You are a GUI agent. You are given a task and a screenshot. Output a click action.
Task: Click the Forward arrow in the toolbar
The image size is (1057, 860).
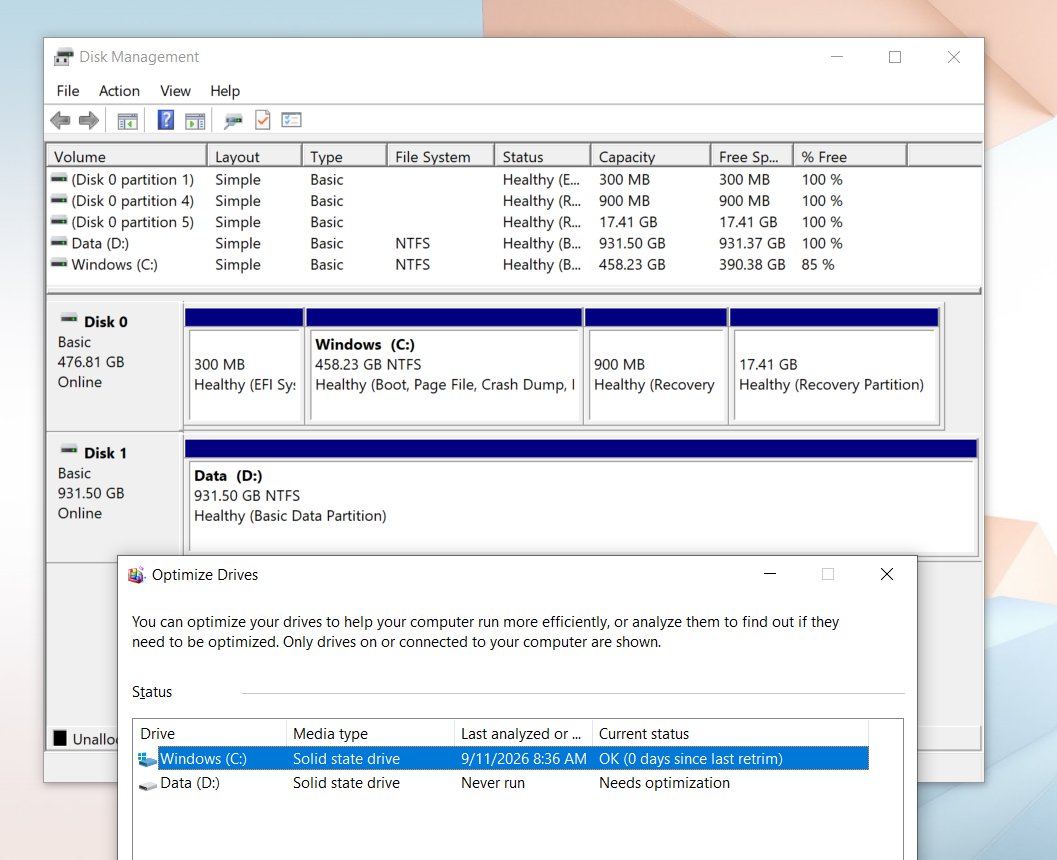pos(89,121)
